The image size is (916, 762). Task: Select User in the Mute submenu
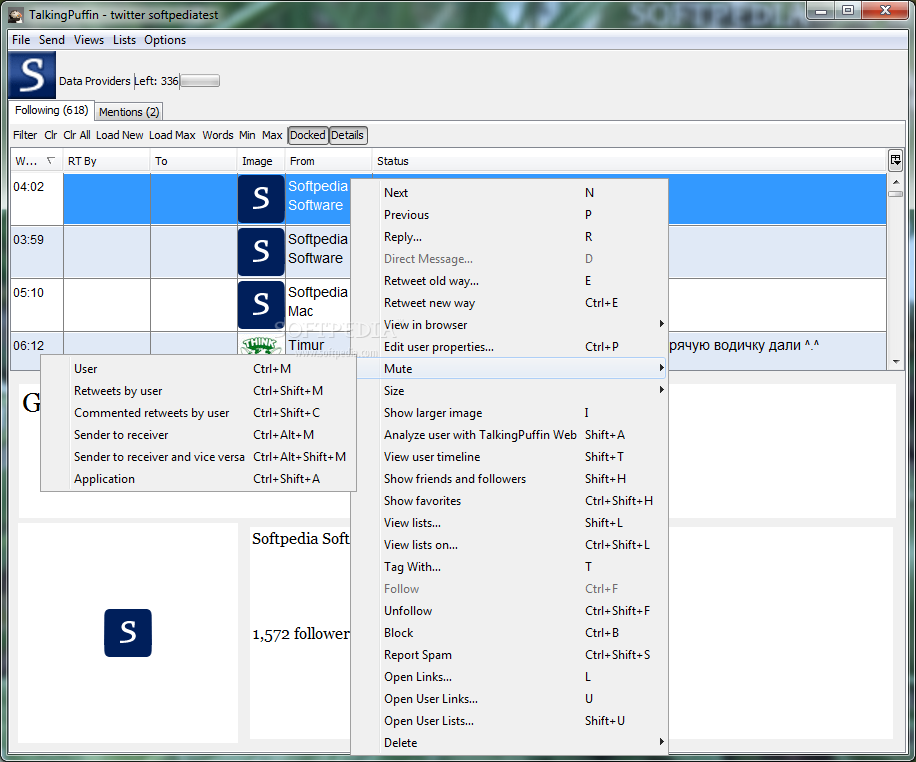point(198,369)
